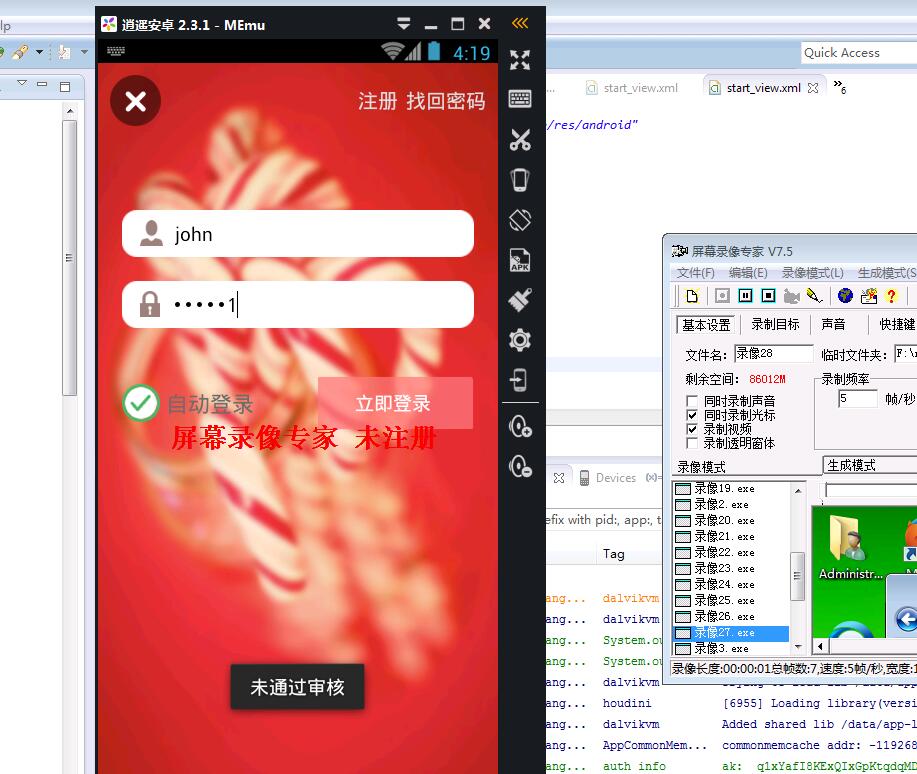Toggle MEmu fullscreen mode icon

pos(519,60)
